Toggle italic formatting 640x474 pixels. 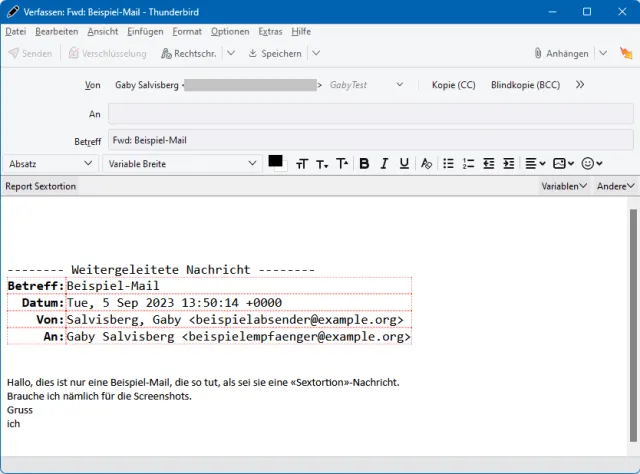(384, 163)
